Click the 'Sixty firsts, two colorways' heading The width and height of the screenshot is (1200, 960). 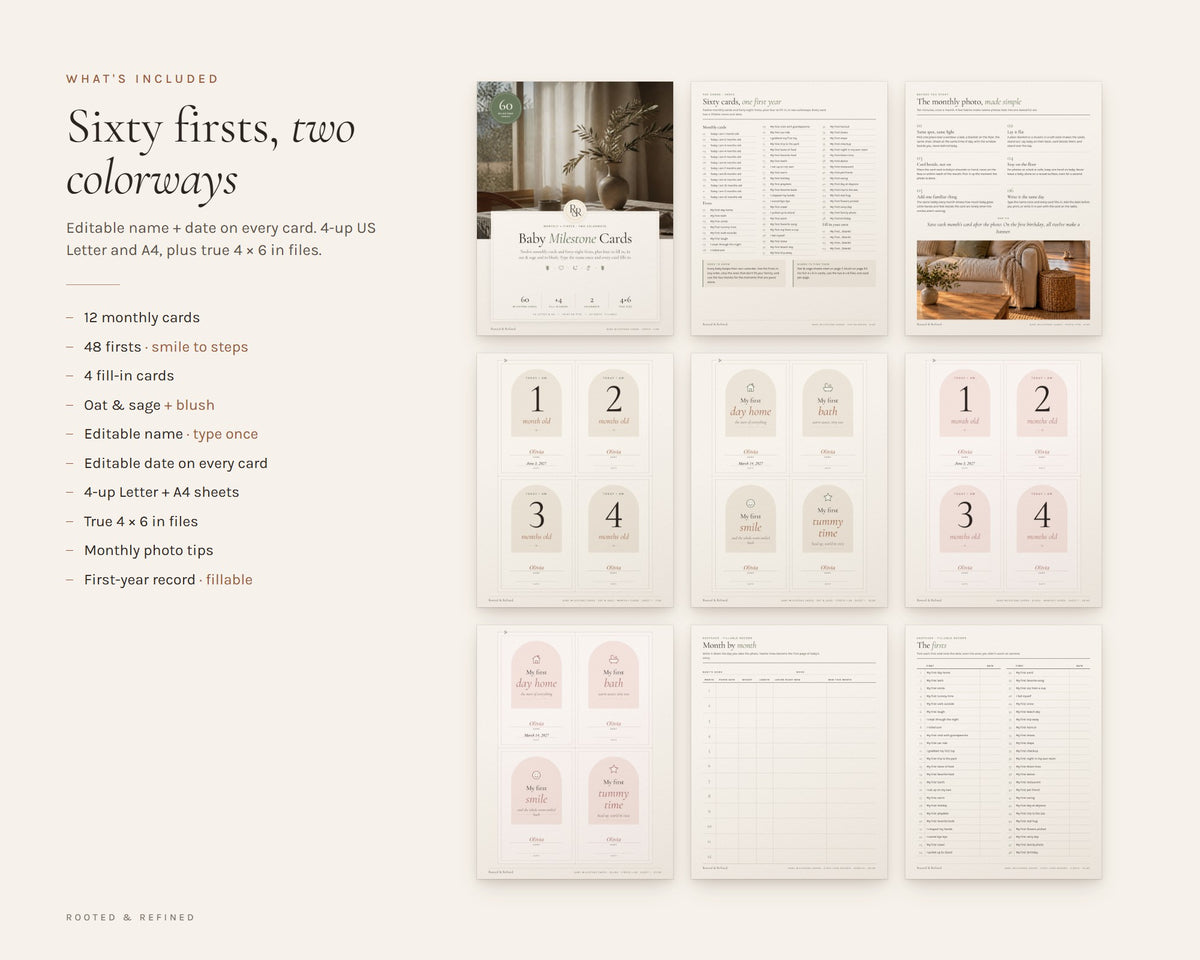pyautogui.click(x=211, y=153)
